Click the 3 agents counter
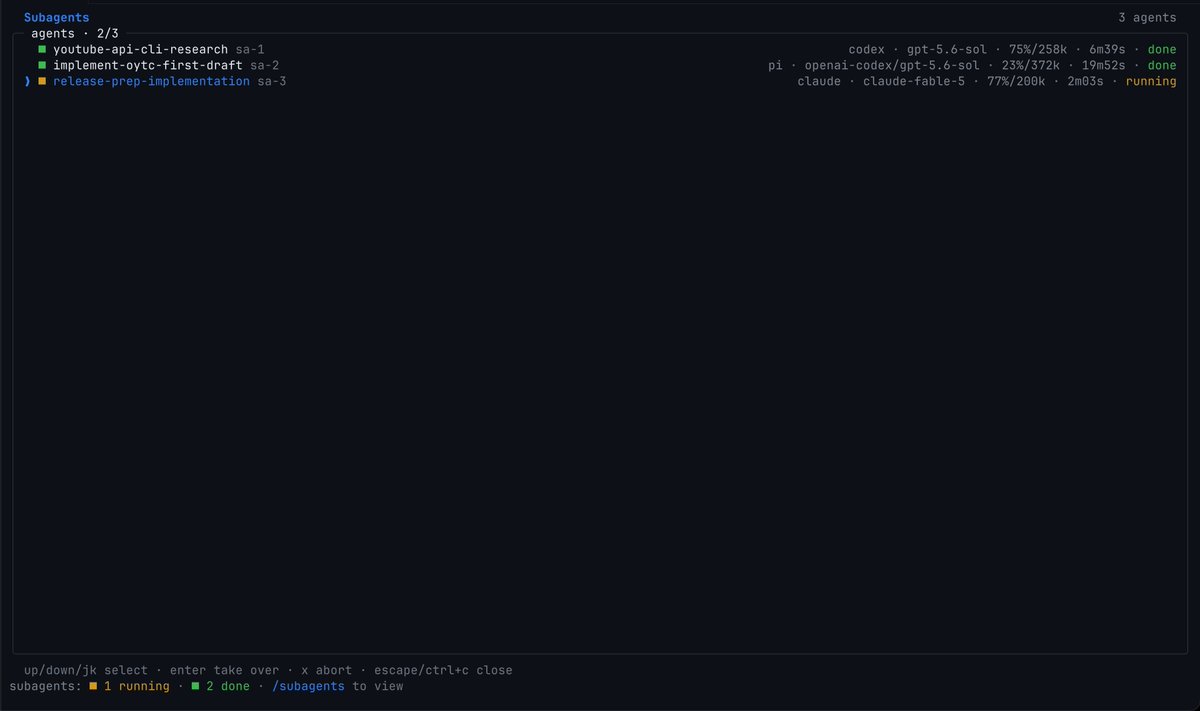 pos(1148,17)
